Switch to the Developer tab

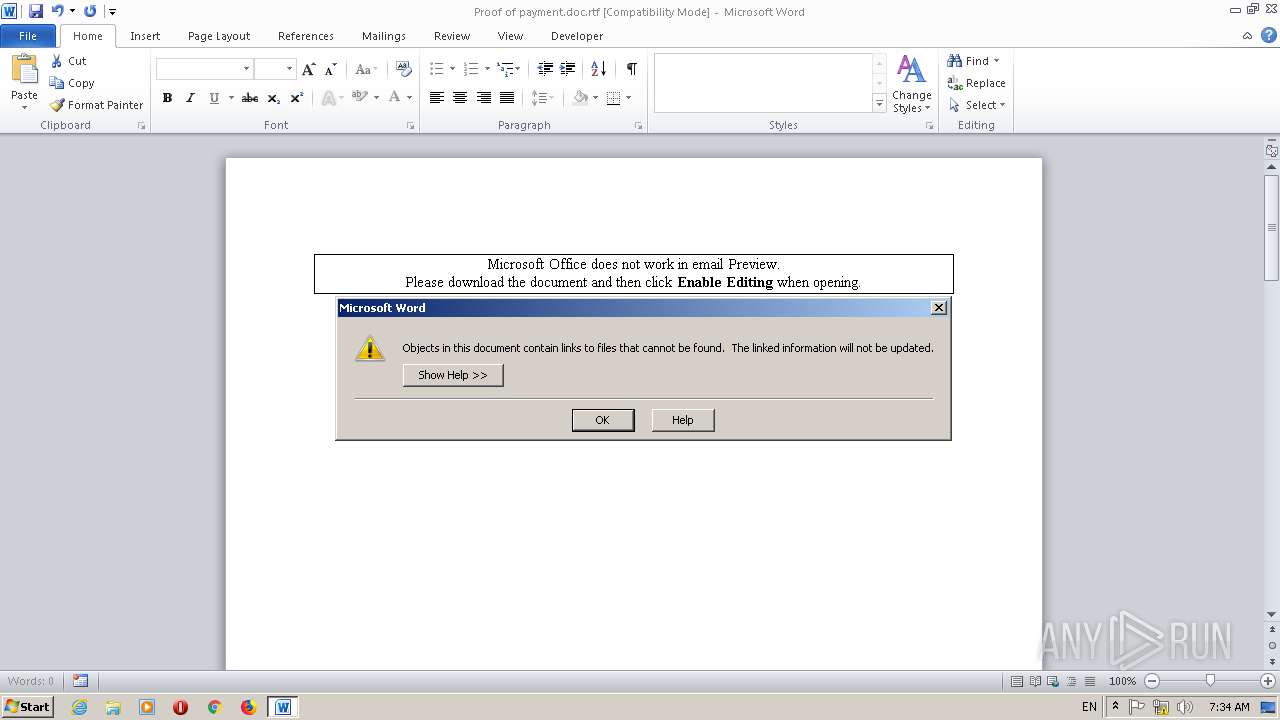coord(577,36)
